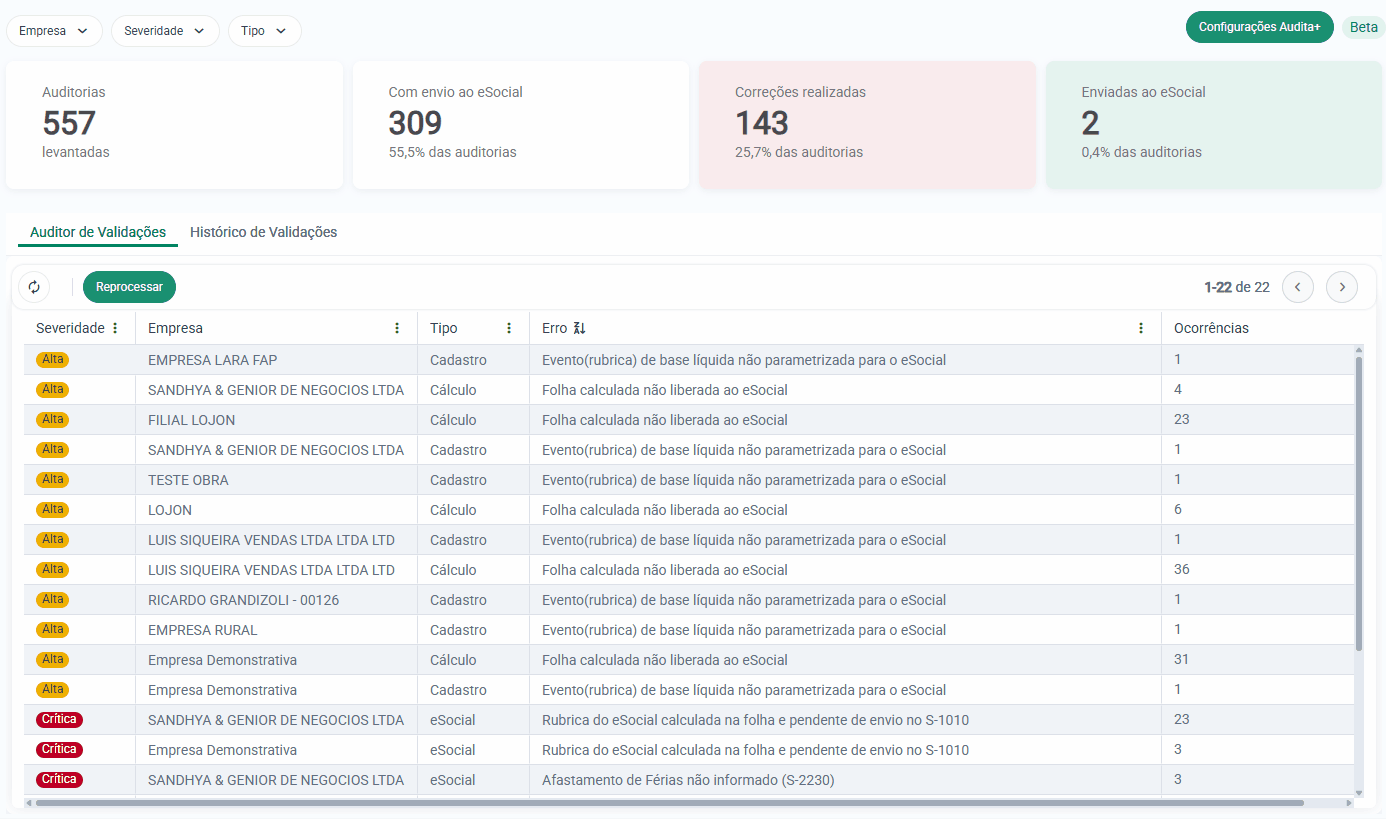Click occurrences value 36
This screenshot has height=819, width=1386.
(x=1182, y=570)
